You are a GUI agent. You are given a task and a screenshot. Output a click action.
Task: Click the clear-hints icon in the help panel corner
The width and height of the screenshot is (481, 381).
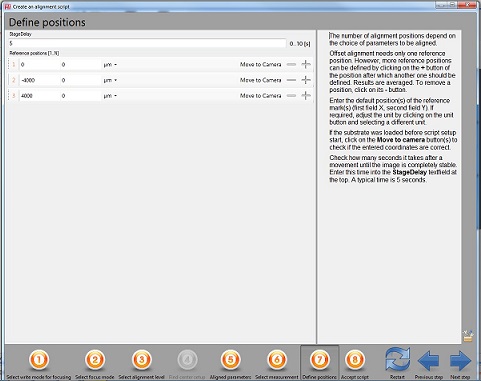(x=468, y=336)
